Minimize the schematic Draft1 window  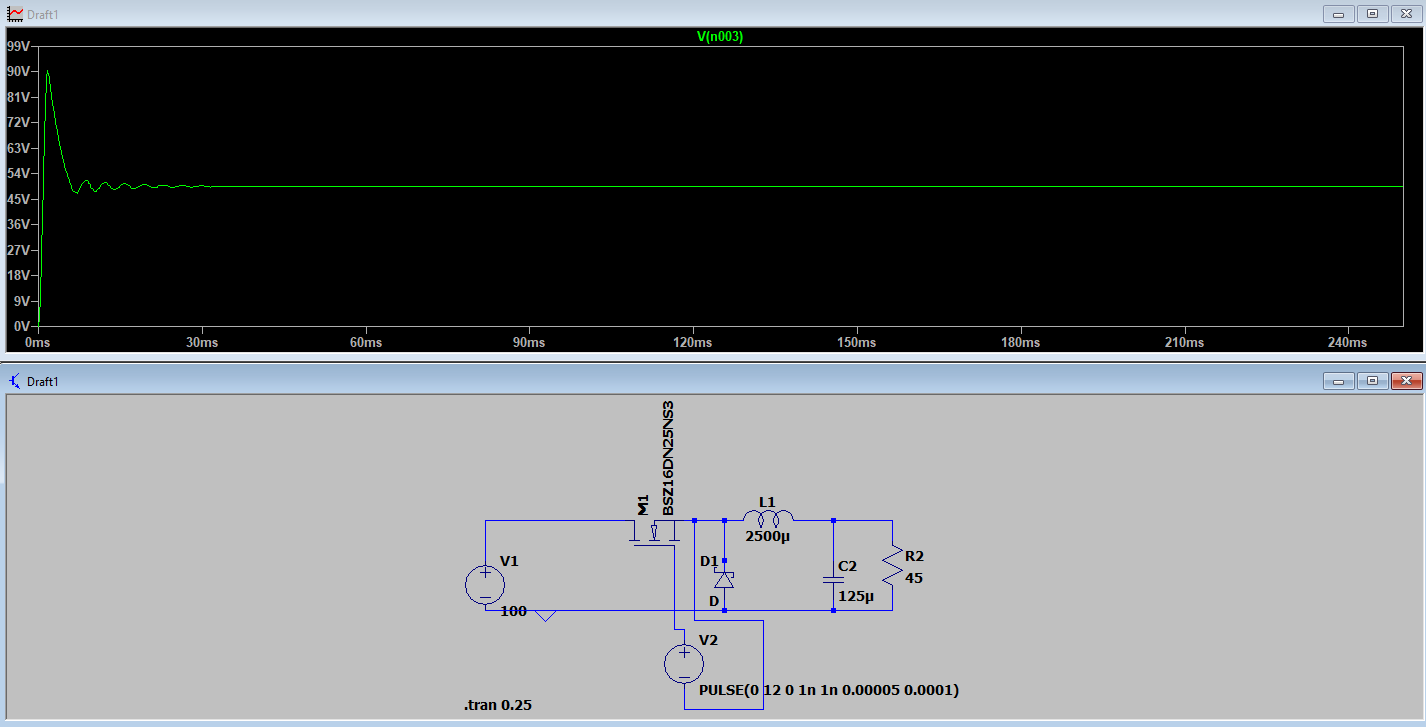1338,381
